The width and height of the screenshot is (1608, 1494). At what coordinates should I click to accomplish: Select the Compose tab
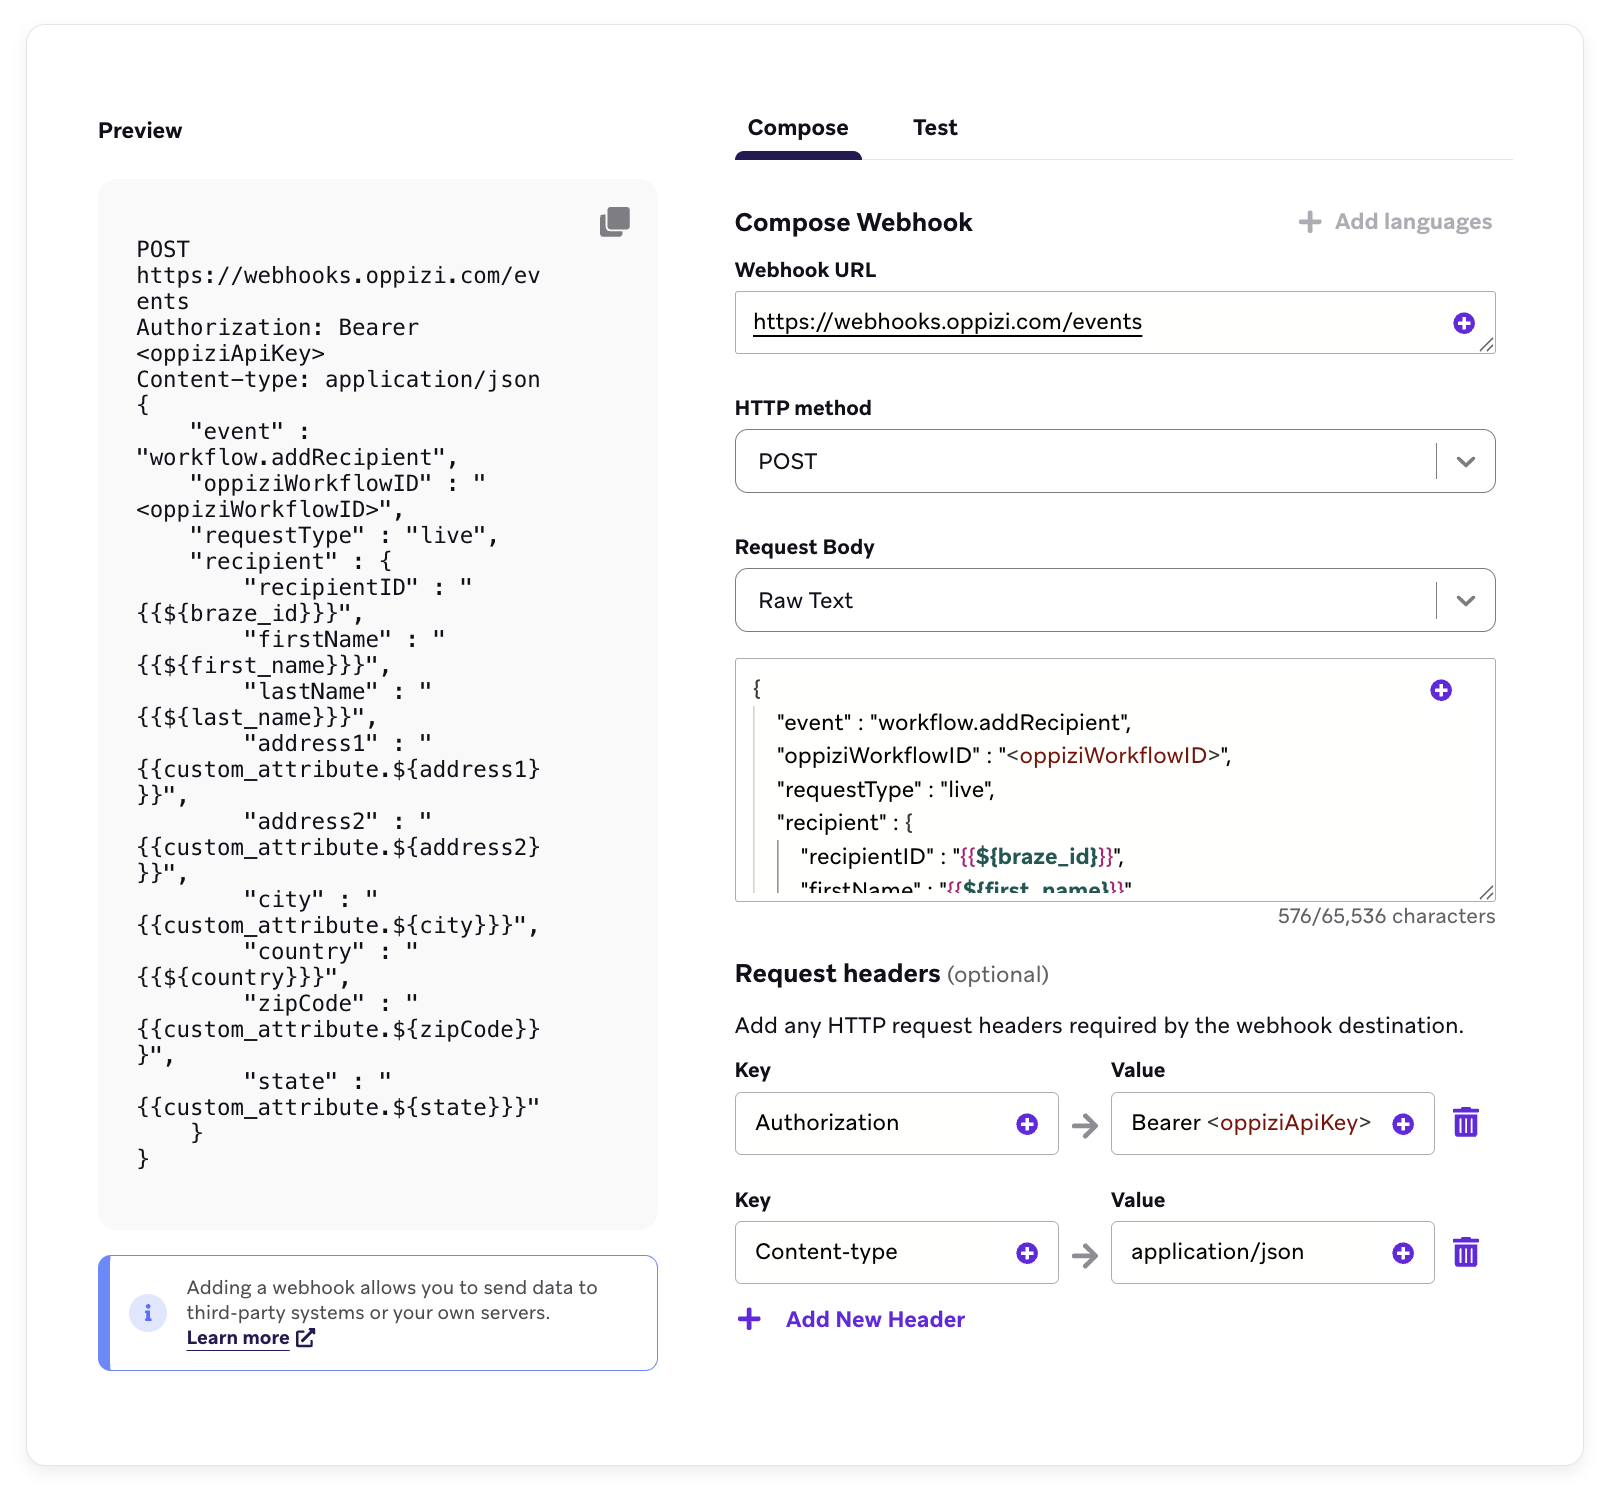[797, 127]
